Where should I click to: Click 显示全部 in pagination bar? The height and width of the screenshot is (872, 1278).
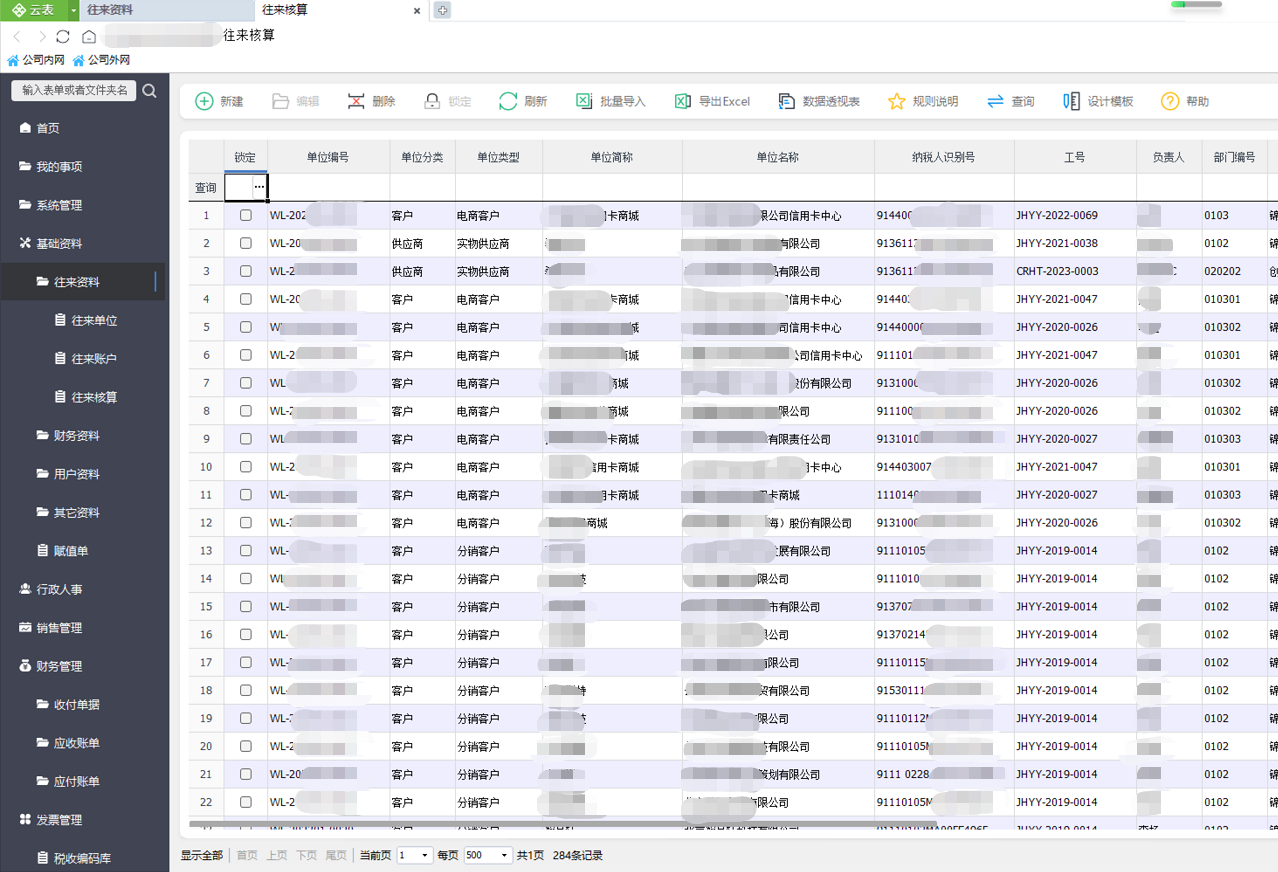coord(201,855)
